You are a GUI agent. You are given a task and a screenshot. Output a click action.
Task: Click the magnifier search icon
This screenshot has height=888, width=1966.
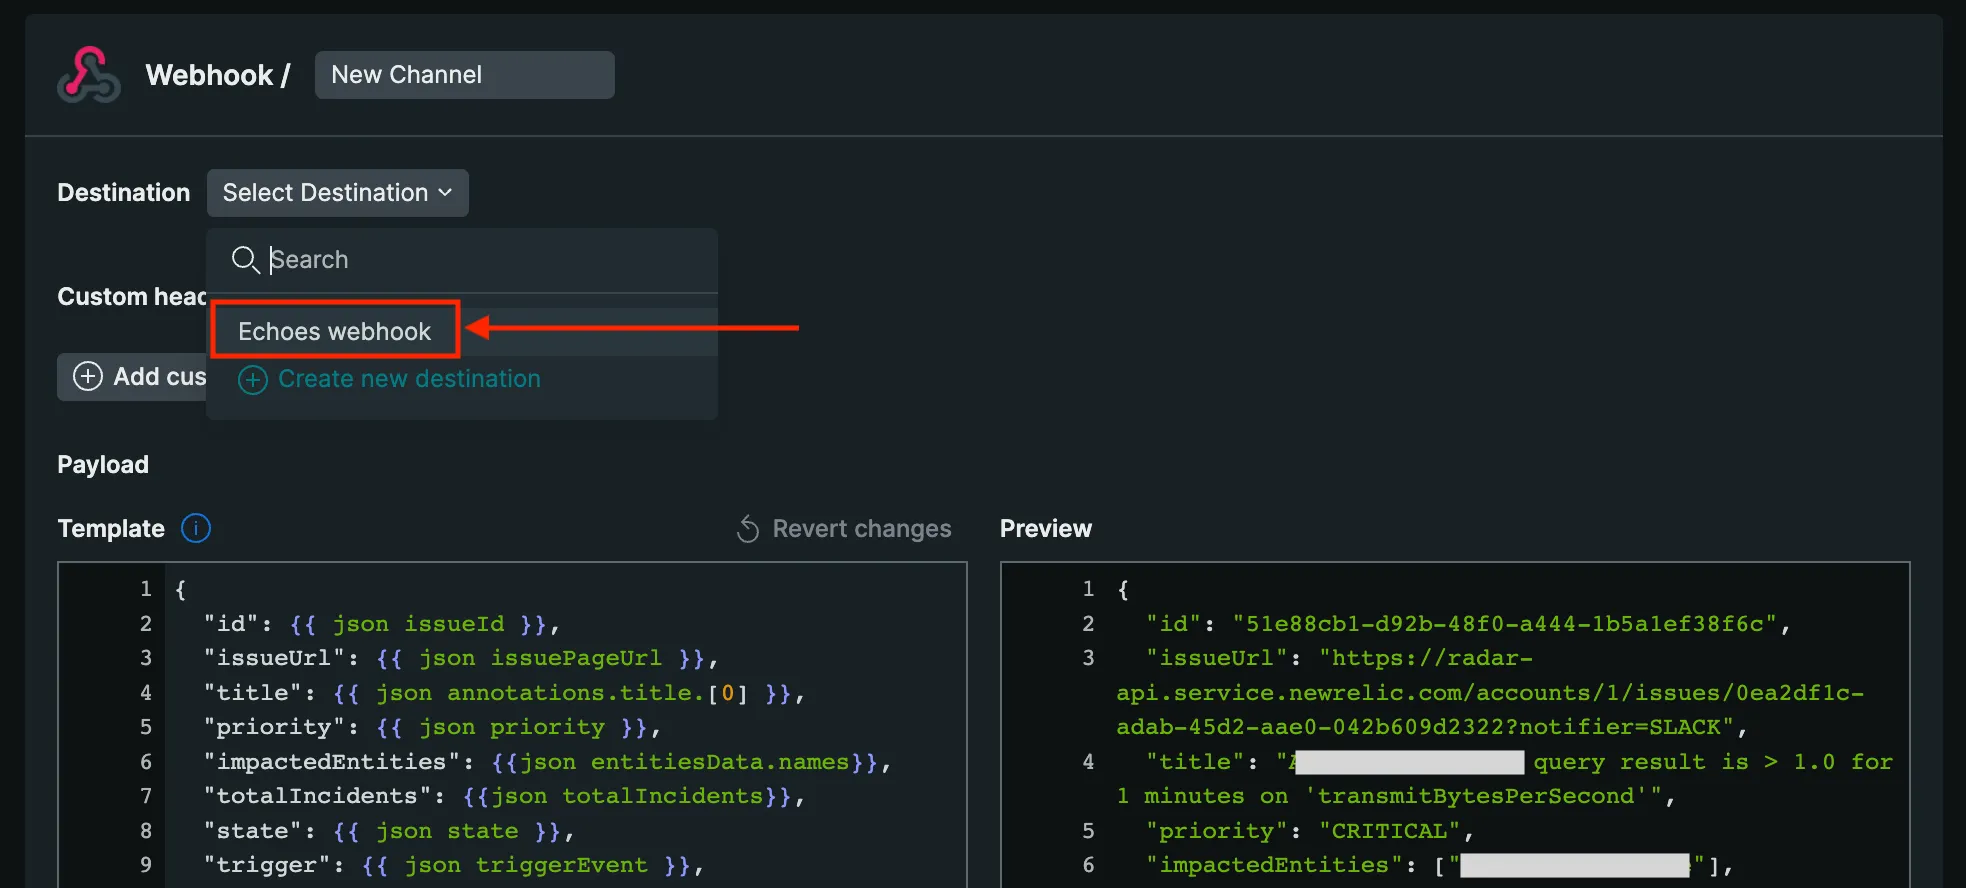(x=245, y=260)
